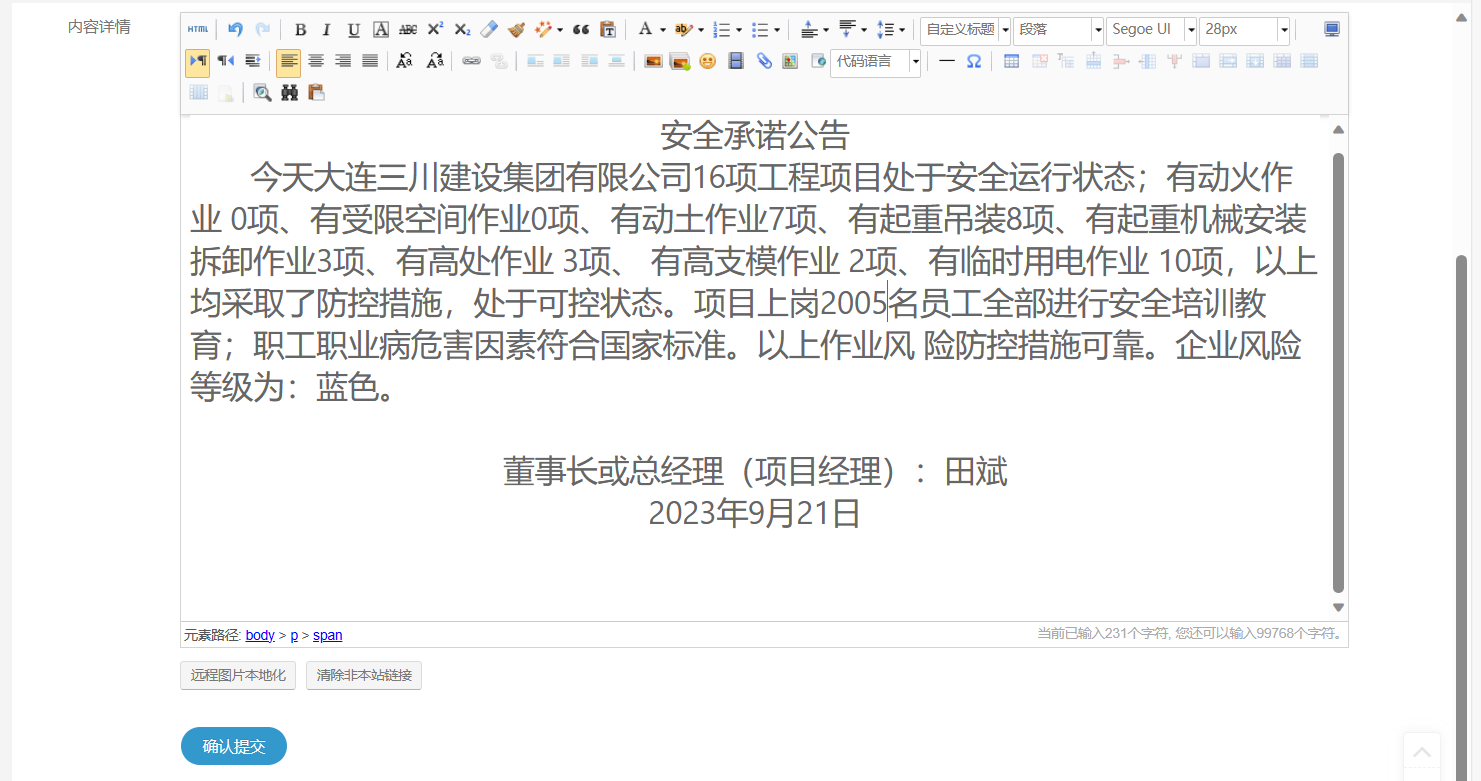This screenshot has width=1481, height=781.
Task: Clear formatting with the eraser icon
Action: [x=489, y=30]
